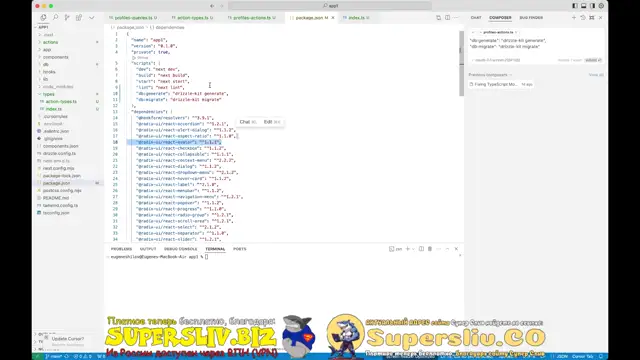Viewport: 640px width, 360px height.
Task: Switch to the PROBLEMS panel tab
Action: [x=121, y=249]
